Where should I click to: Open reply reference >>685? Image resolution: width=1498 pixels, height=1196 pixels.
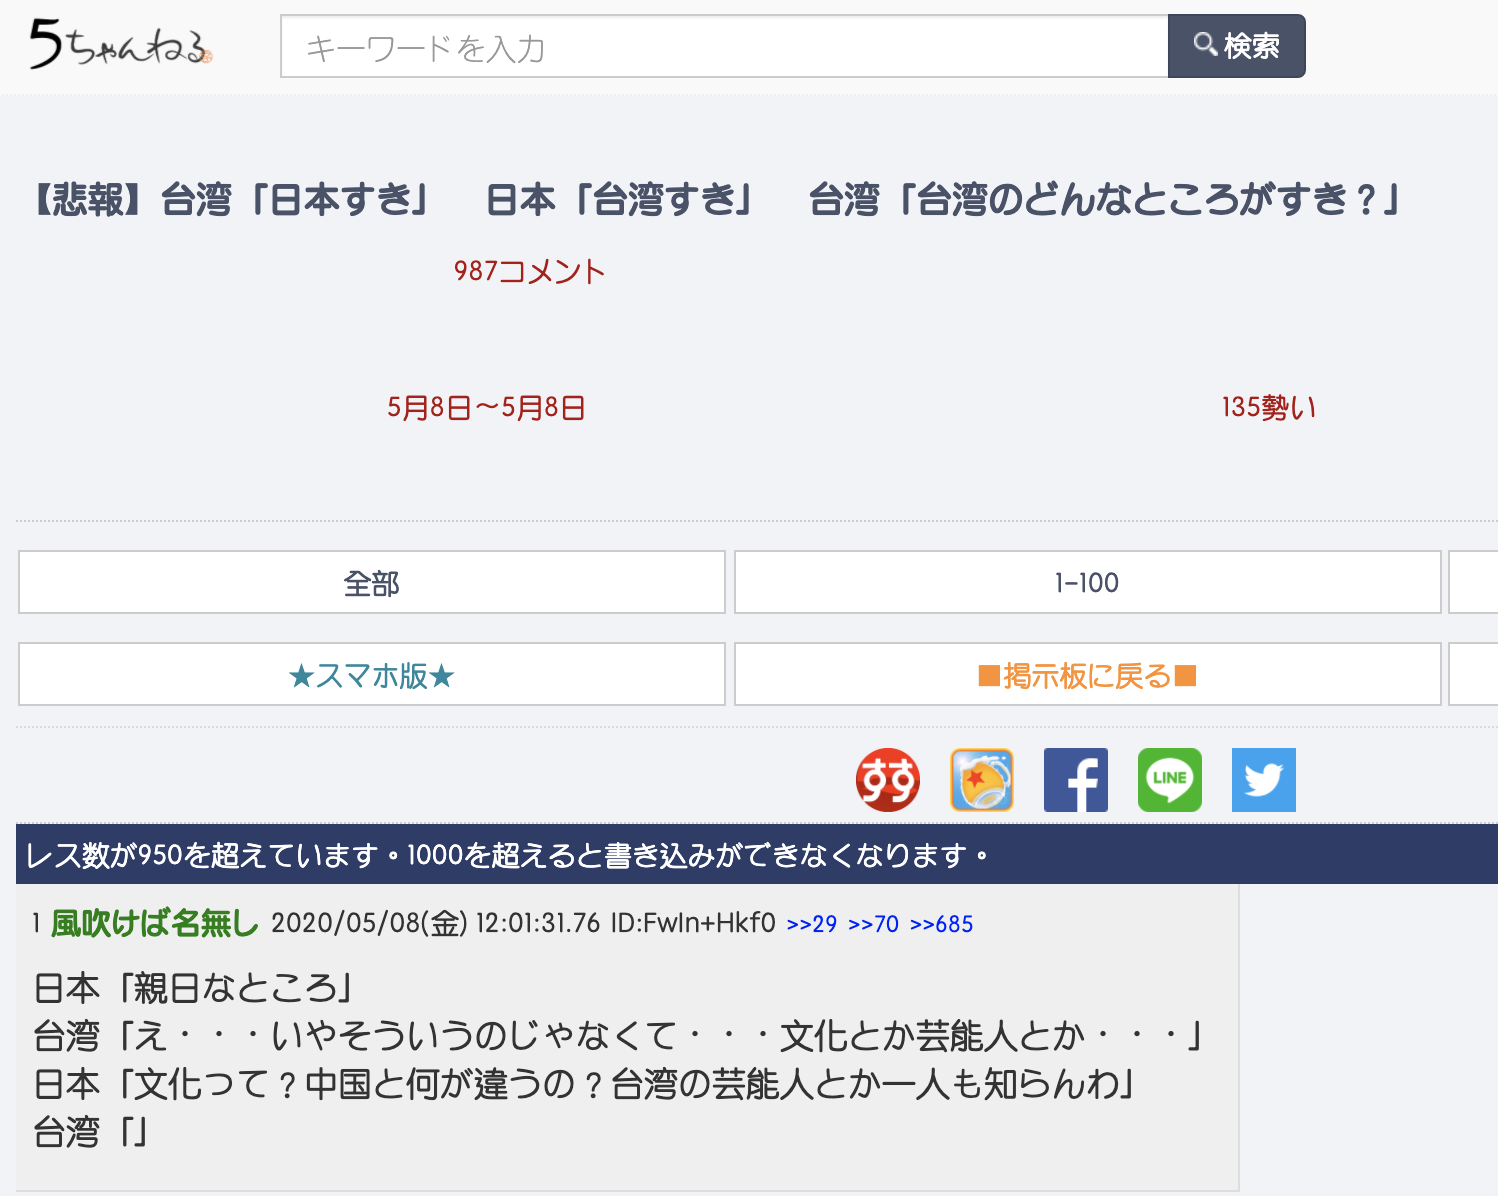coord(942,924)
